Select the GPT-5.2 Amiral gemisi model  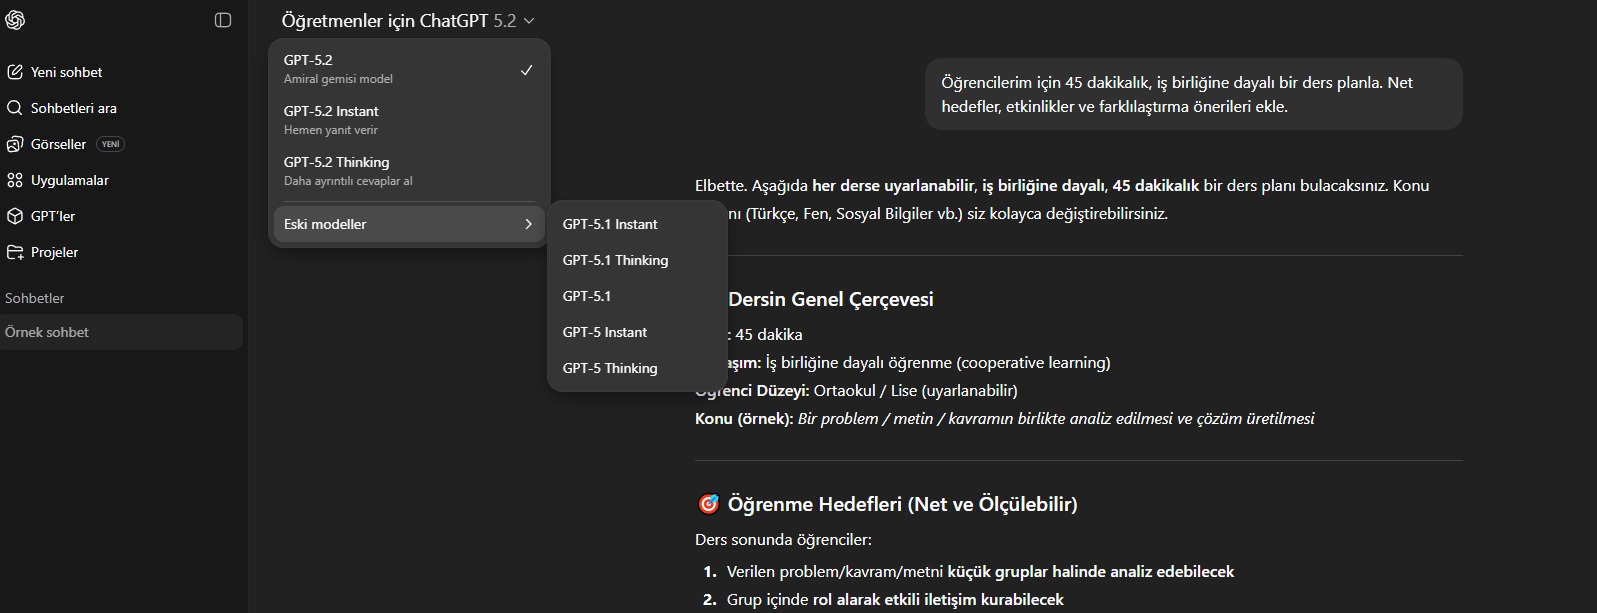(409, 69)
